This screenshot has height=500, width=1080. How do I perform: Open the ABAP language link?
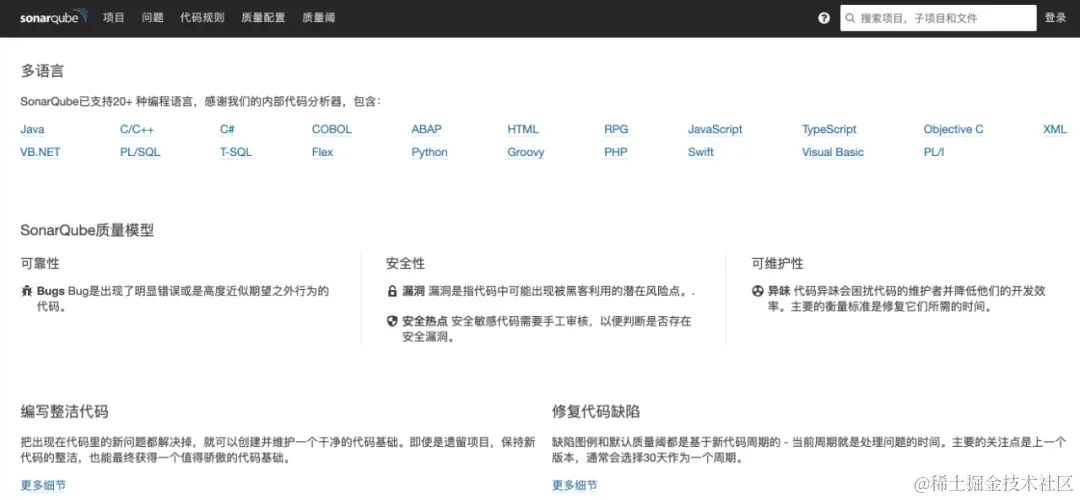tap(426, 129)
